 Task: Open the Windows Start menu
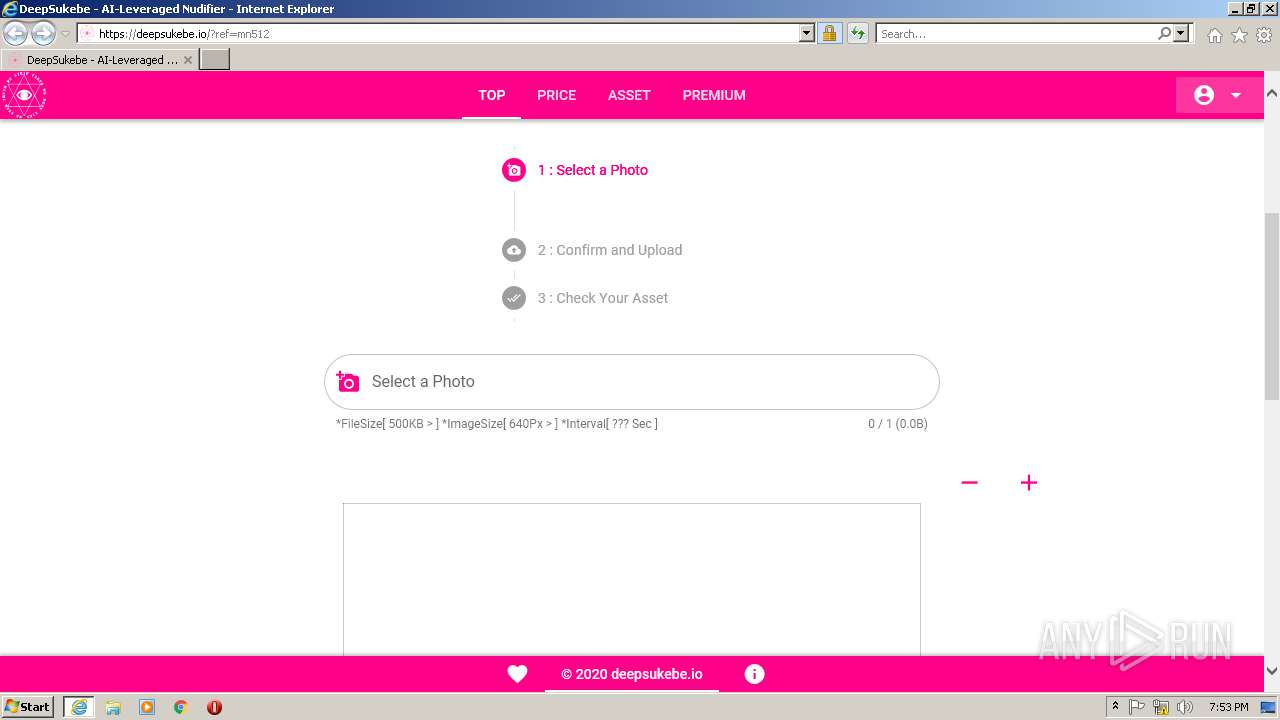(x=28, y=706)
